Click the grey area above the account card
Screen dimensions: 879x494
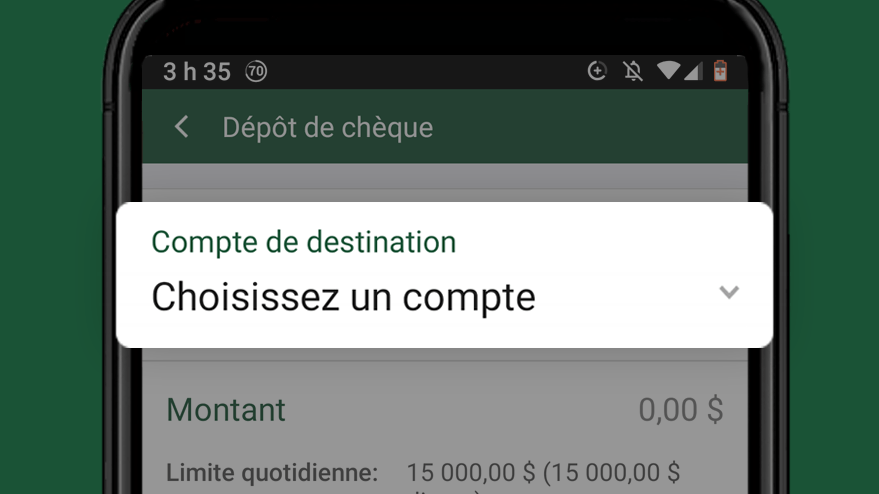point(445,183)
